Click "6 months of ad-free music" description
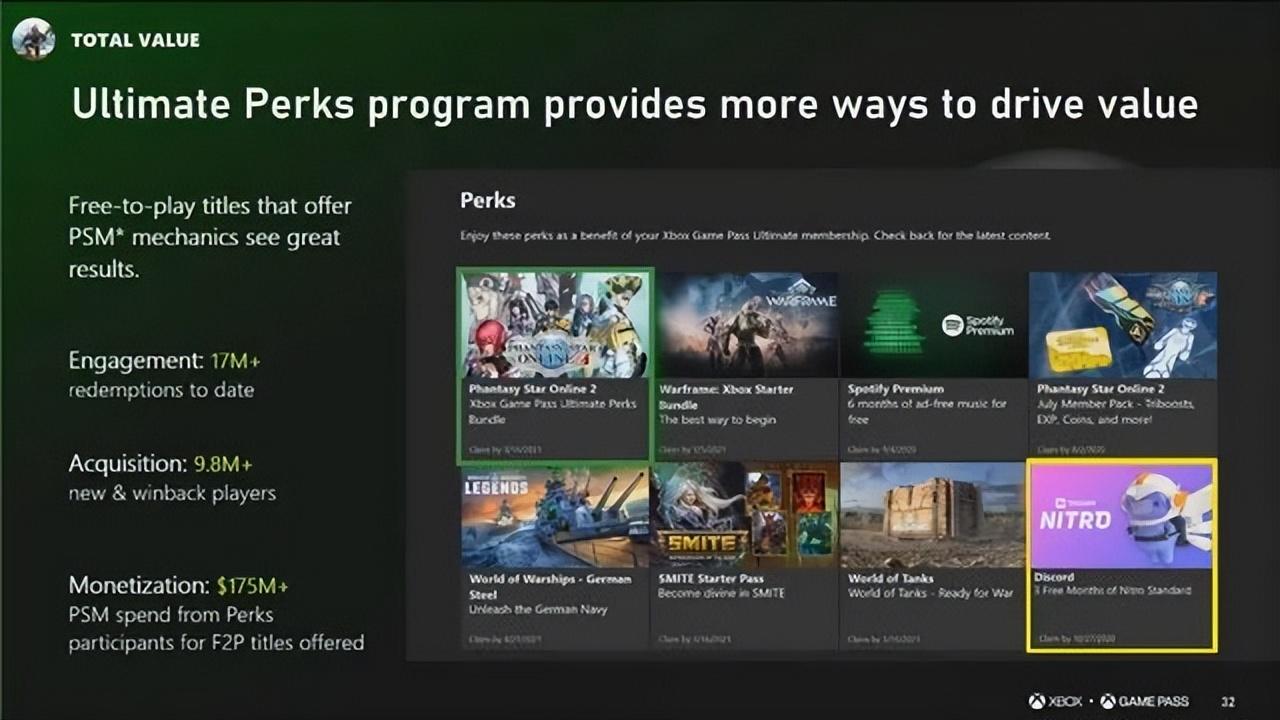The height and width of the screenshot is (720, 1280). pyautogui.click(x=927, y=411)
